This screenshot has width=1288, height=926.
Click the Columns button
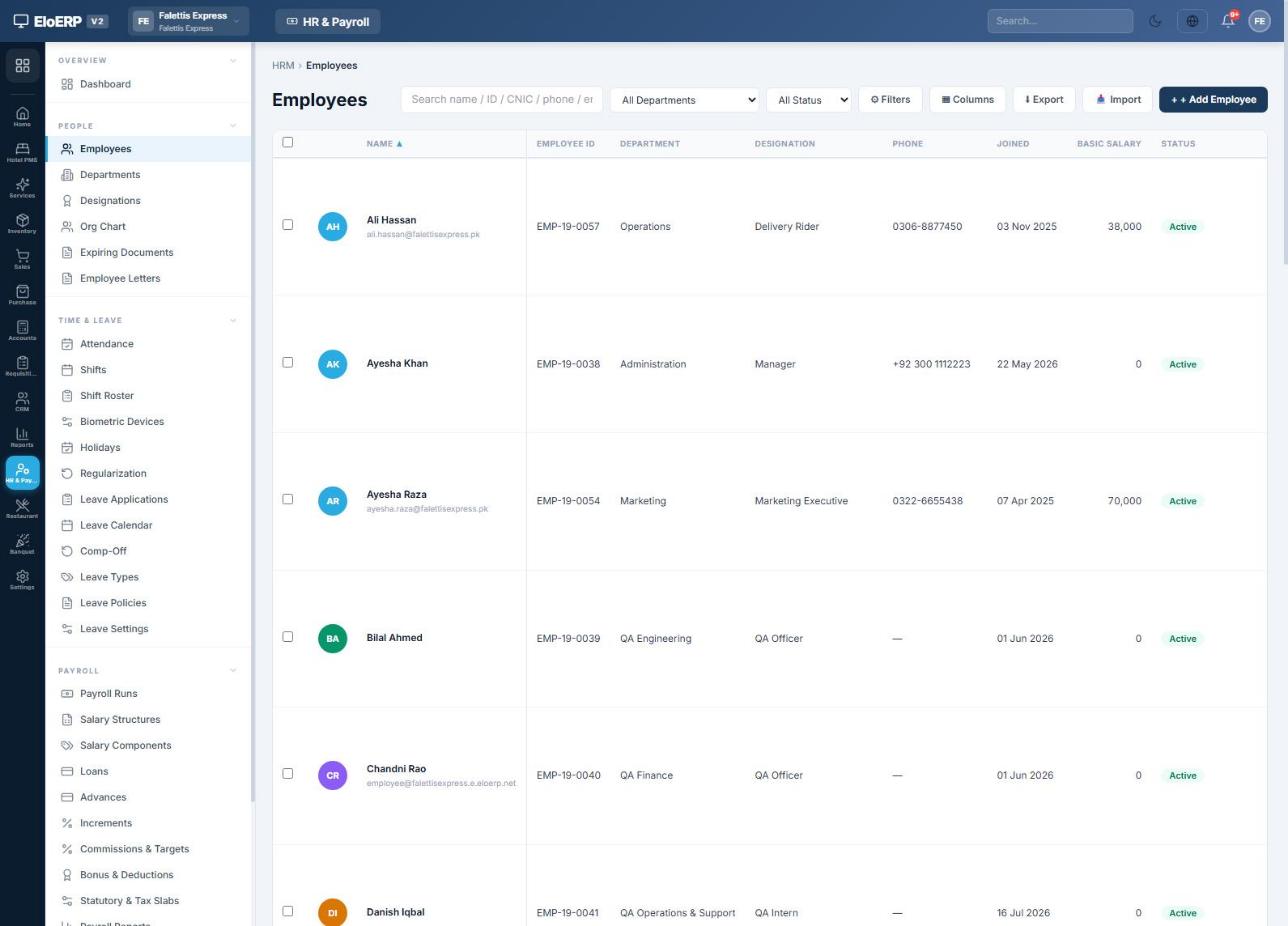pos(967,100)
